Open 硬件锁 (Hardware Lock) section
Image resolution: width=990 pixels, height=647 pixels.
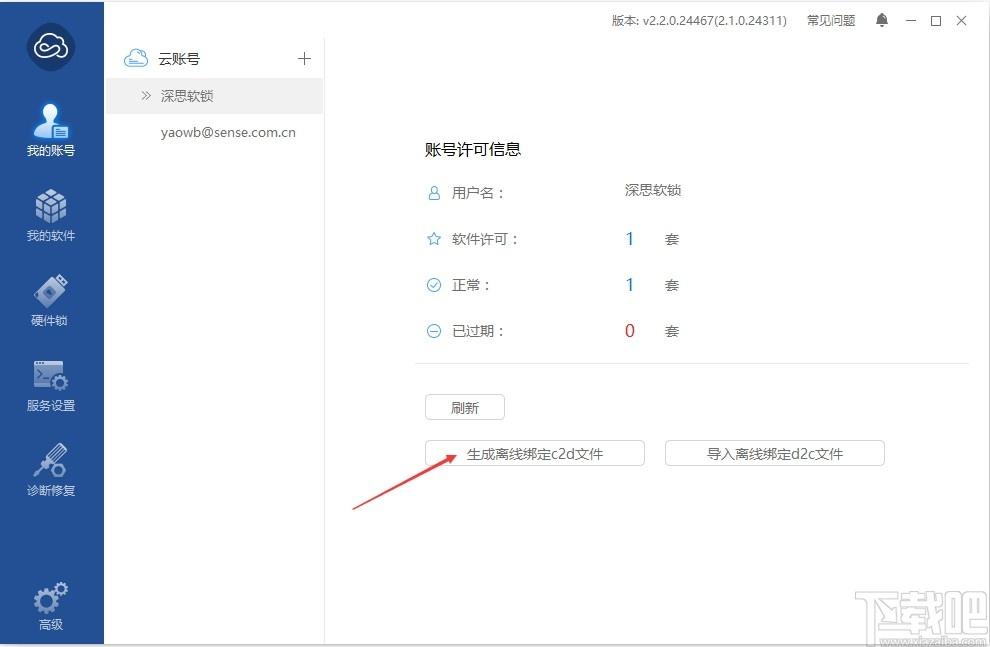51,300
